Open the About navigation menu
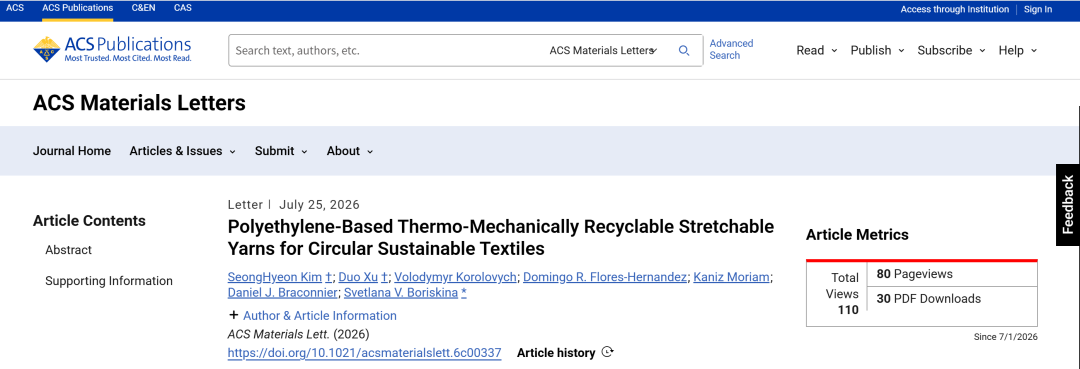The width and height of the screenshot is (1080, 369). (x=350, y=151)
